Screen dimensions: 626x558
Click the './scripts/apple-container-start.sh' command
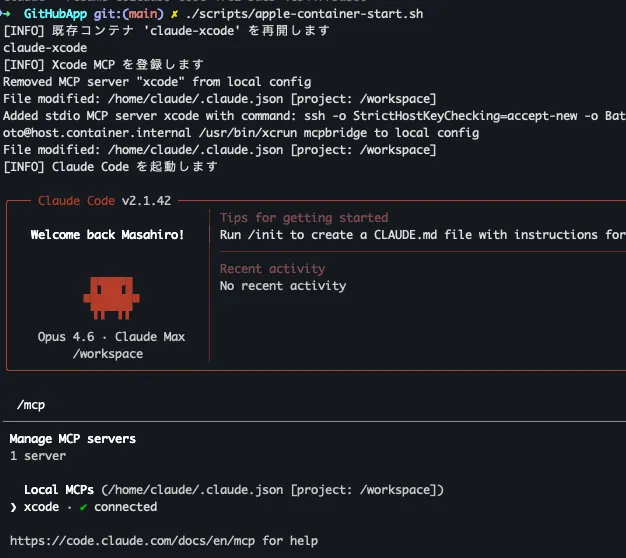305,14
